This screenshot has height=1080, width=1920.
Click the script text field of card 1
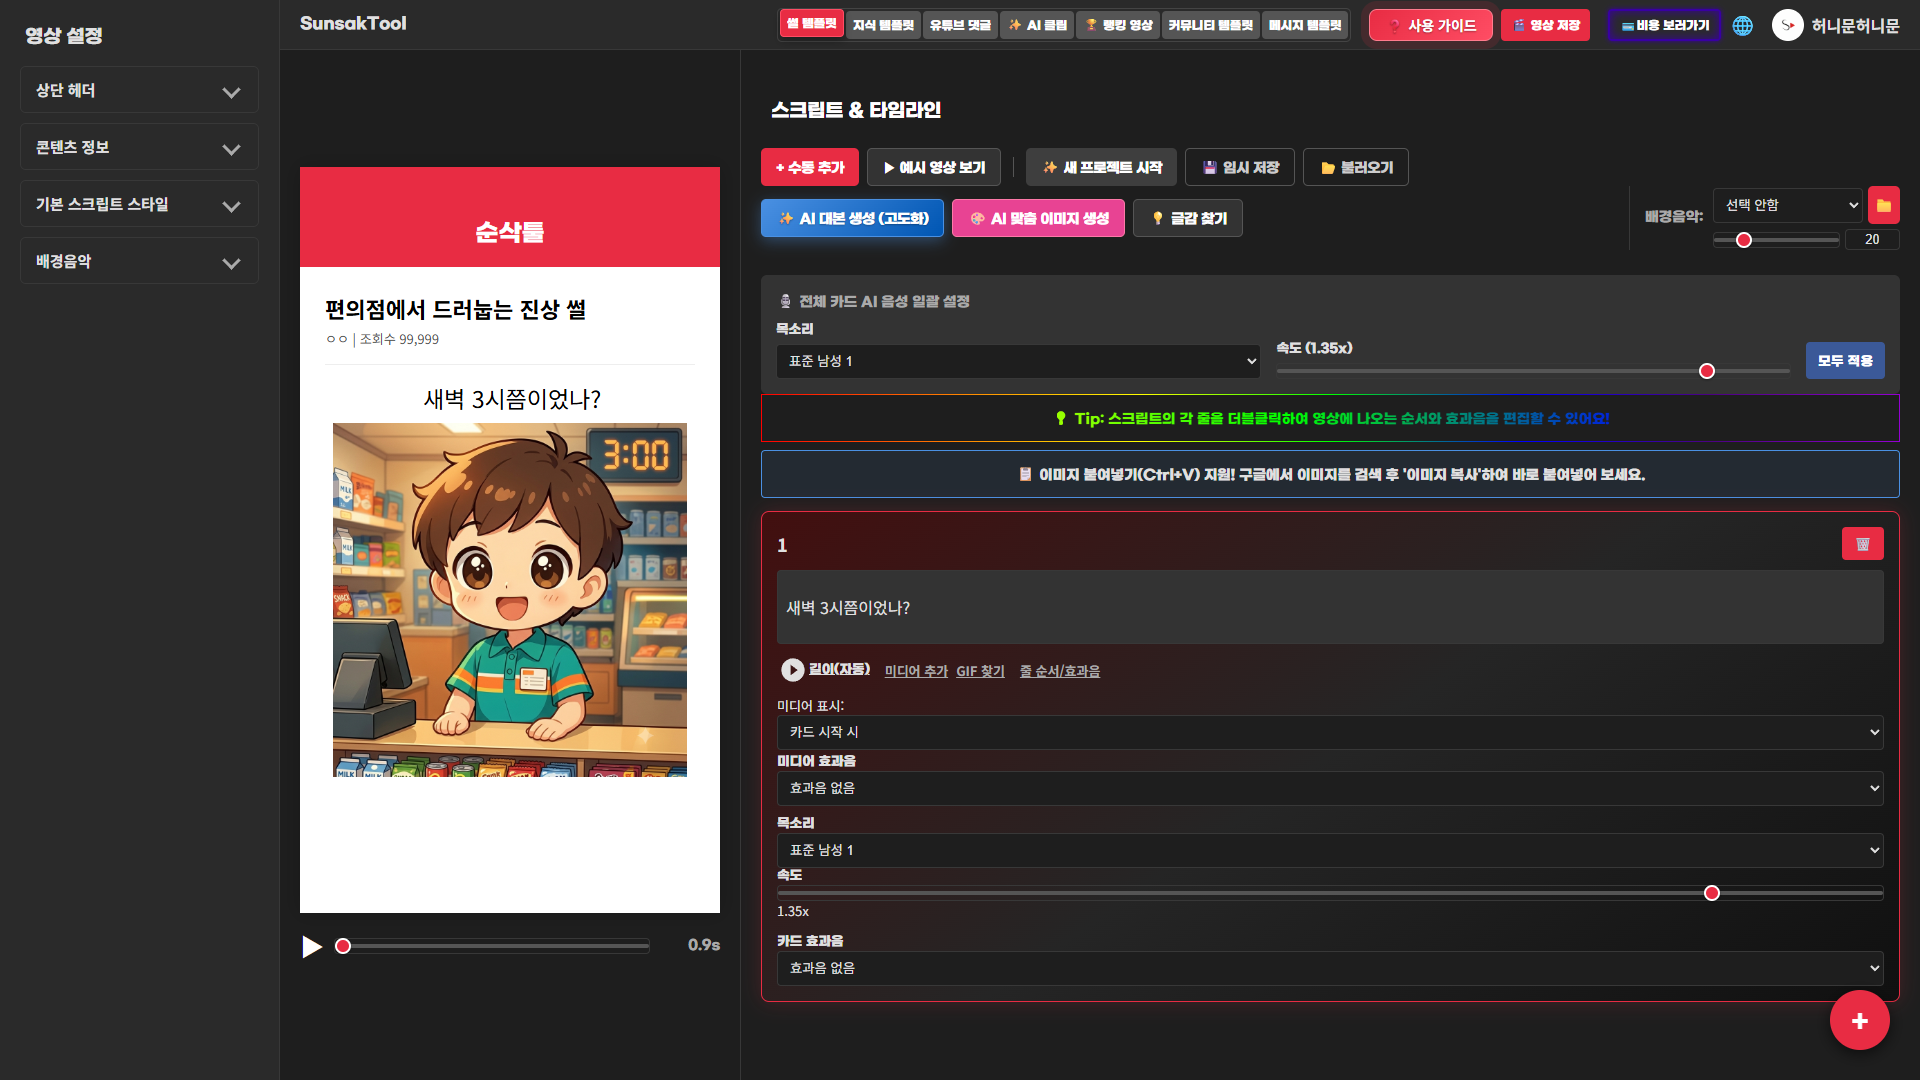[1330, 607]
